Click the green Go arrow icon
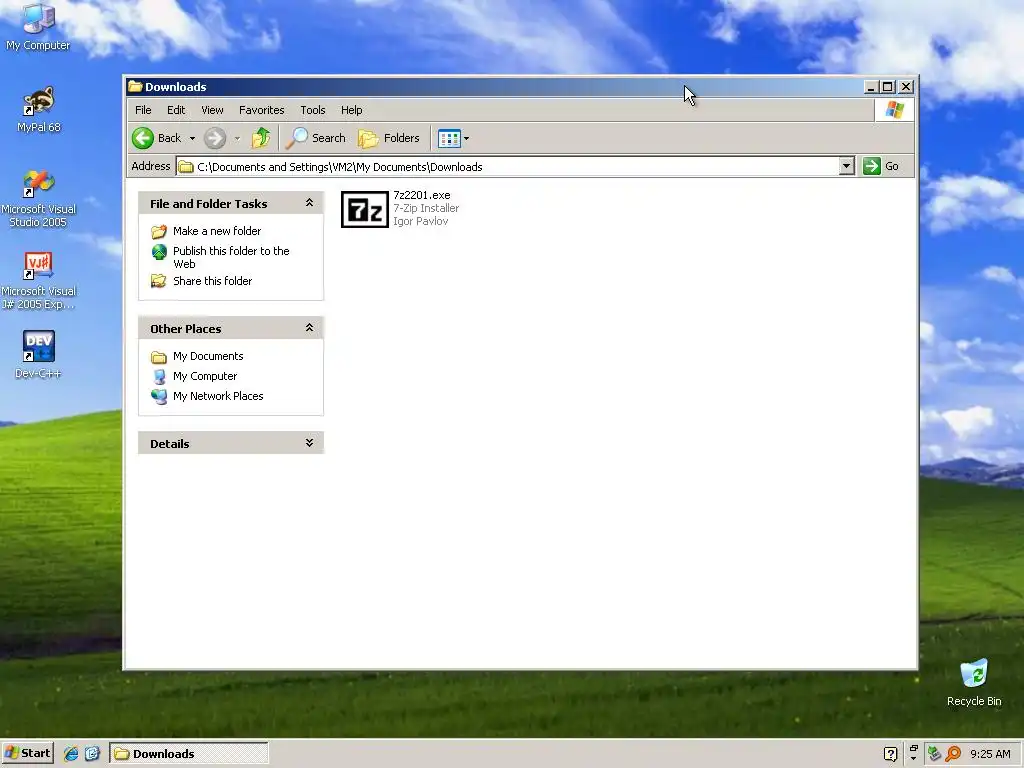Screen dimensions: 1024x768 click(x=871, y=166)
